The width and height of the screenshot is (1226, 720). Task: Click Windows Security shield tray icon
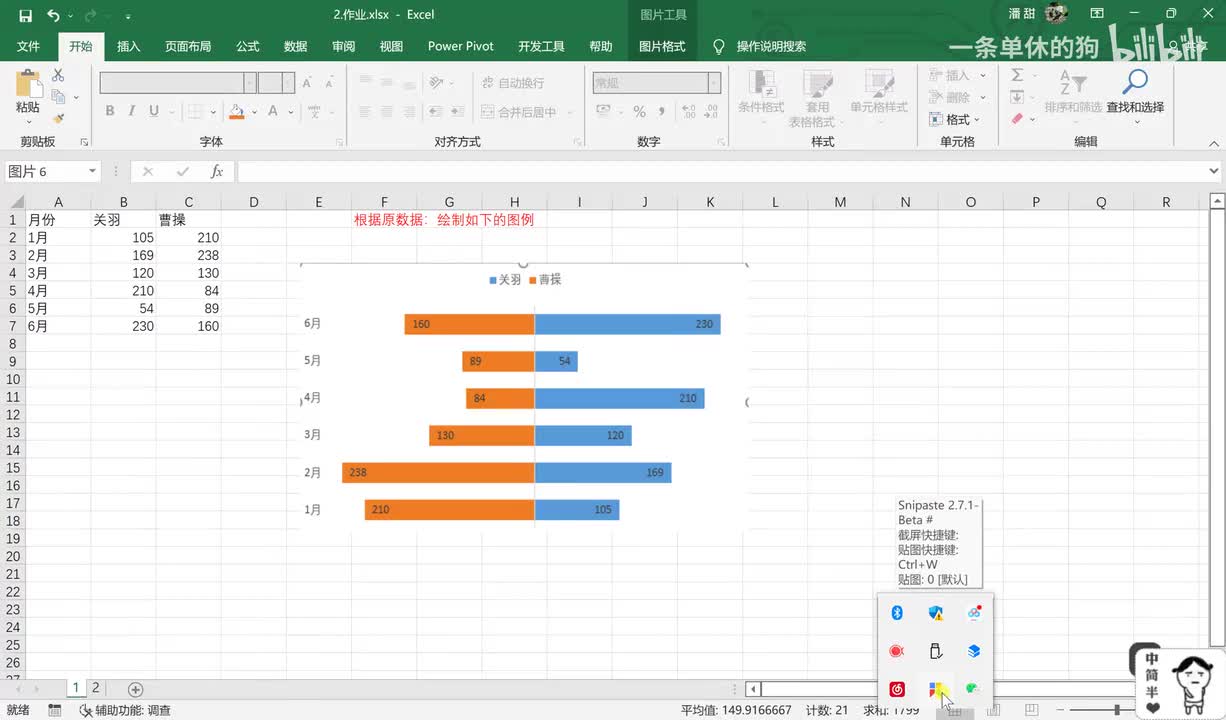935,613
